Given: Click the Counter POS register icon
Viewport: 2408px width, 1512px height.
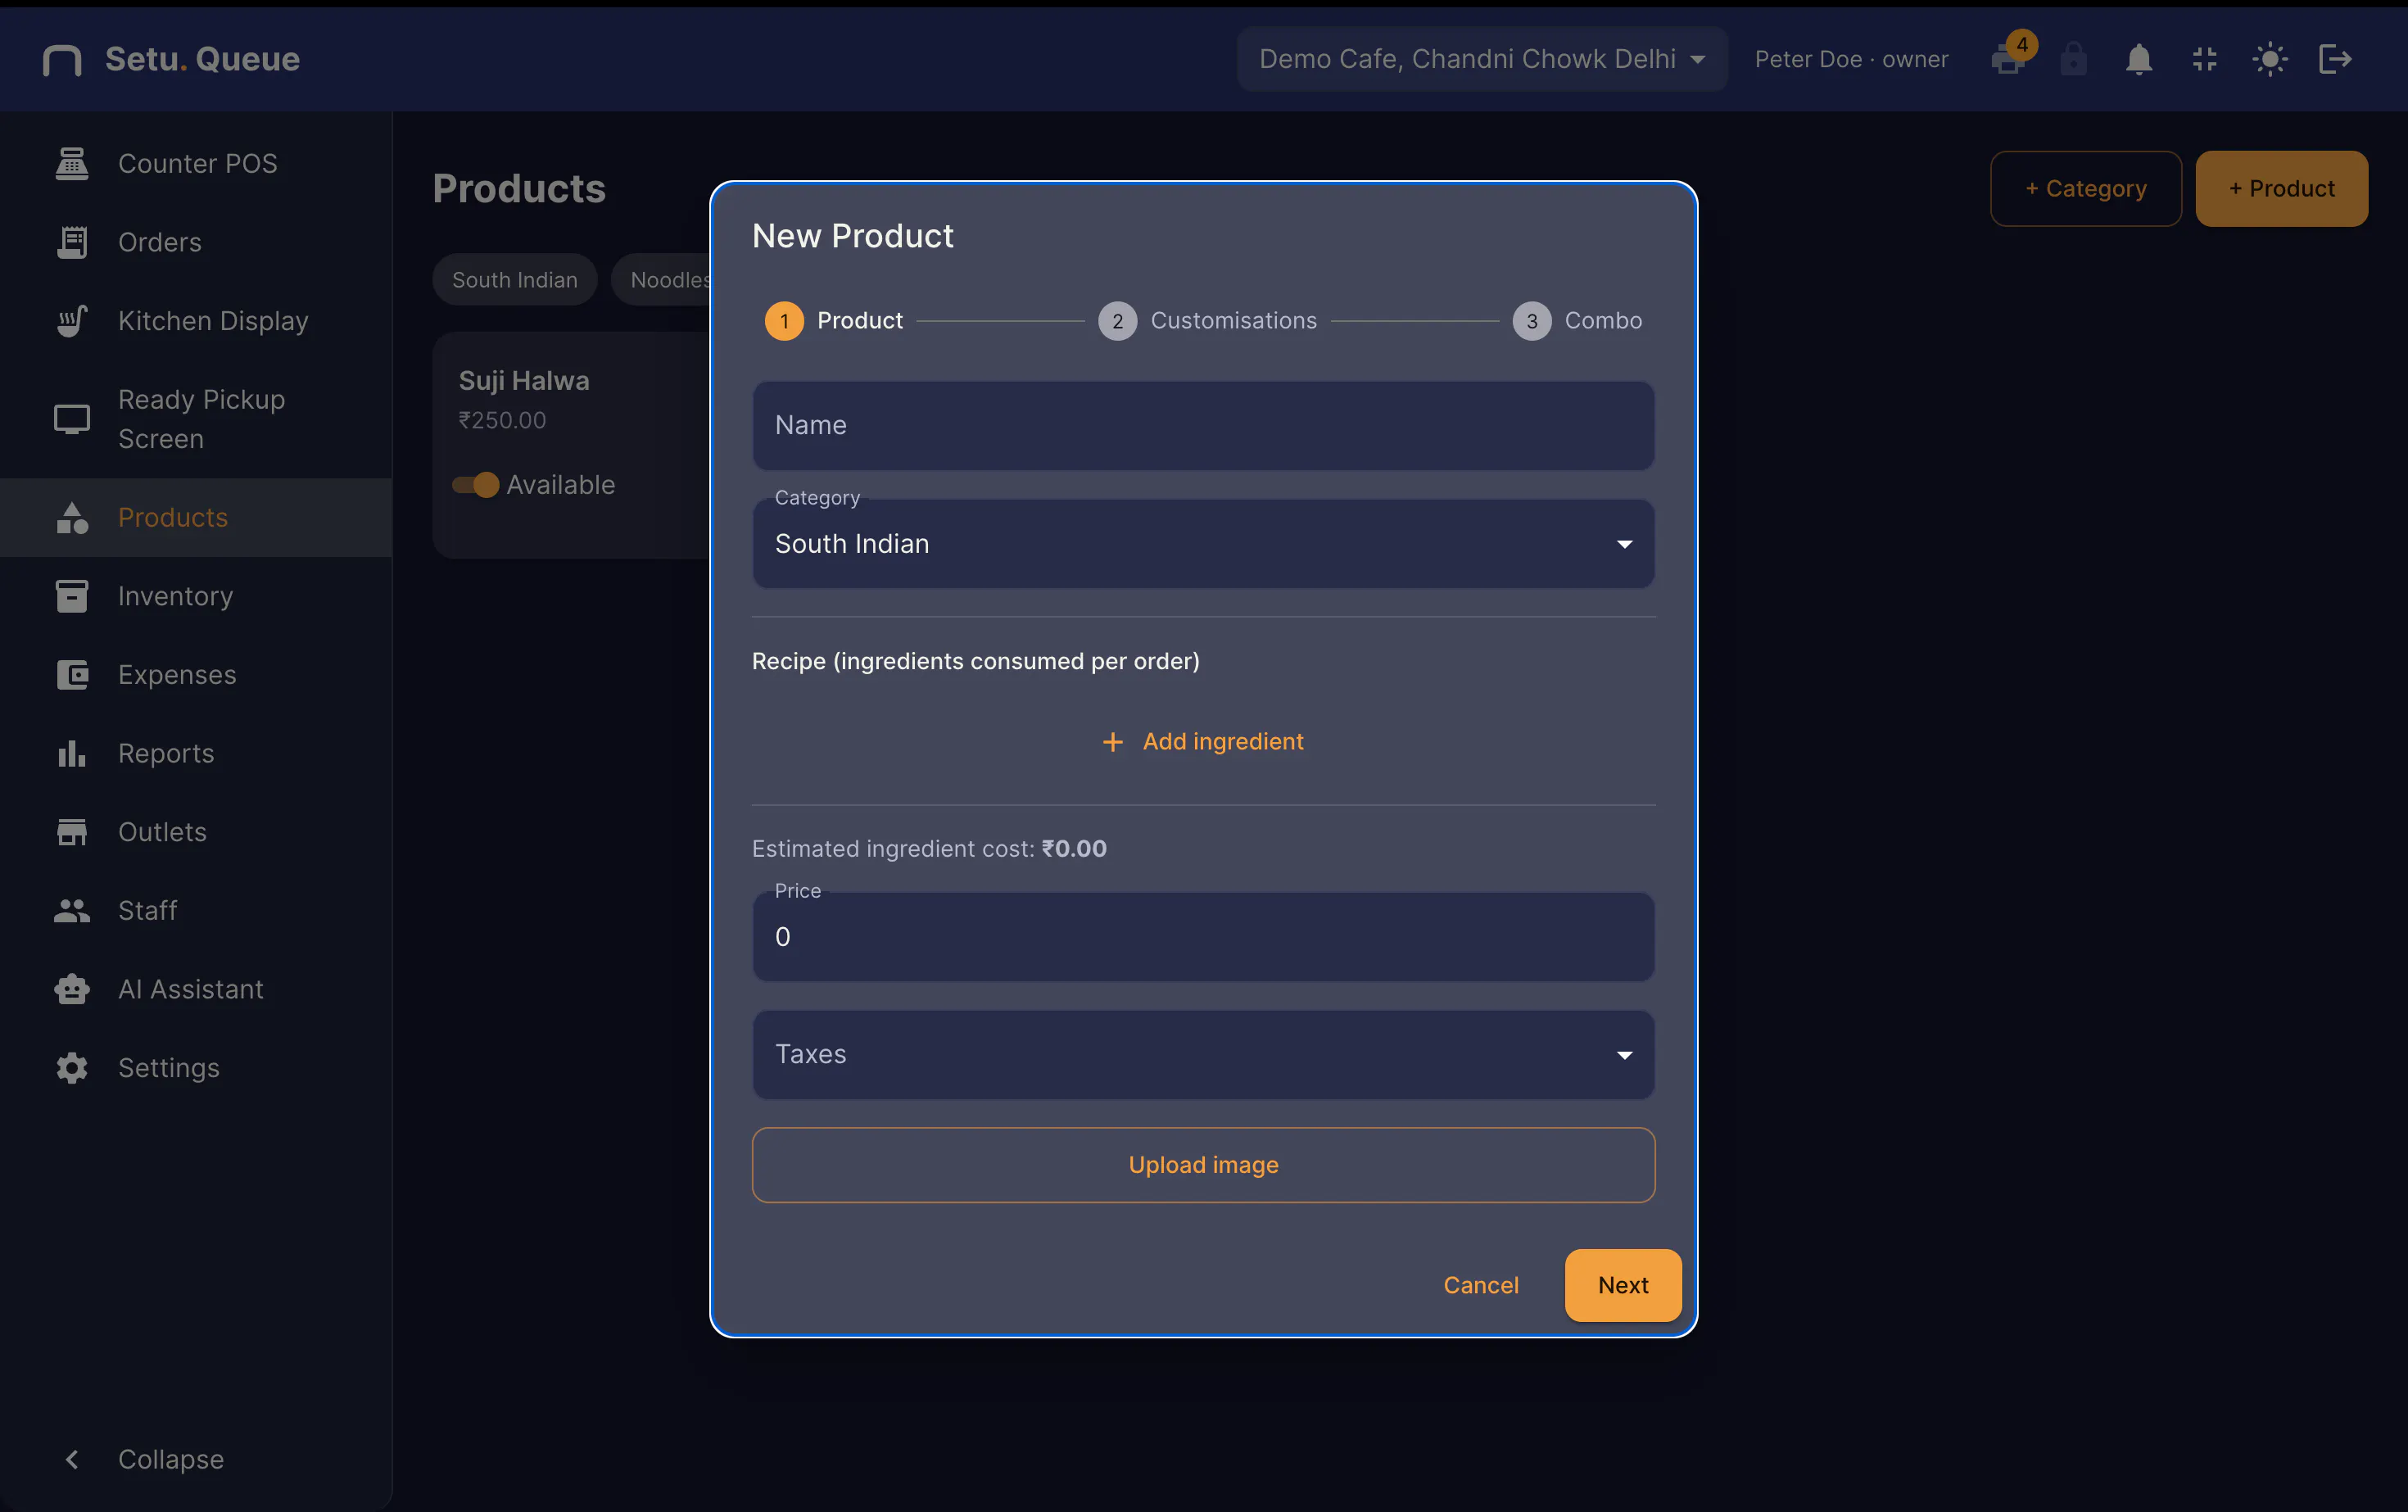Looking at the screenshot, I should [x=72, y=163].
